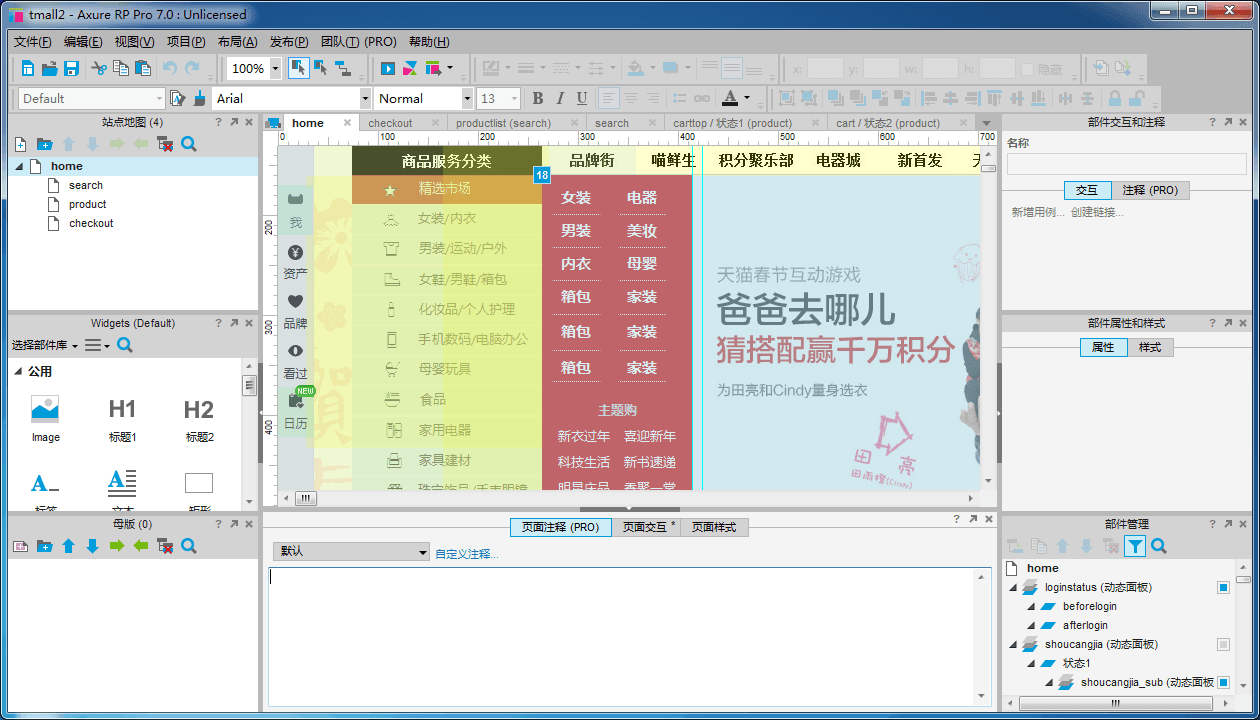Open the 注释 (PRO) tab
Image resolution: width=1260 pixels, height=720 pixels.
pyautogui.click(x=1150, y=190)
